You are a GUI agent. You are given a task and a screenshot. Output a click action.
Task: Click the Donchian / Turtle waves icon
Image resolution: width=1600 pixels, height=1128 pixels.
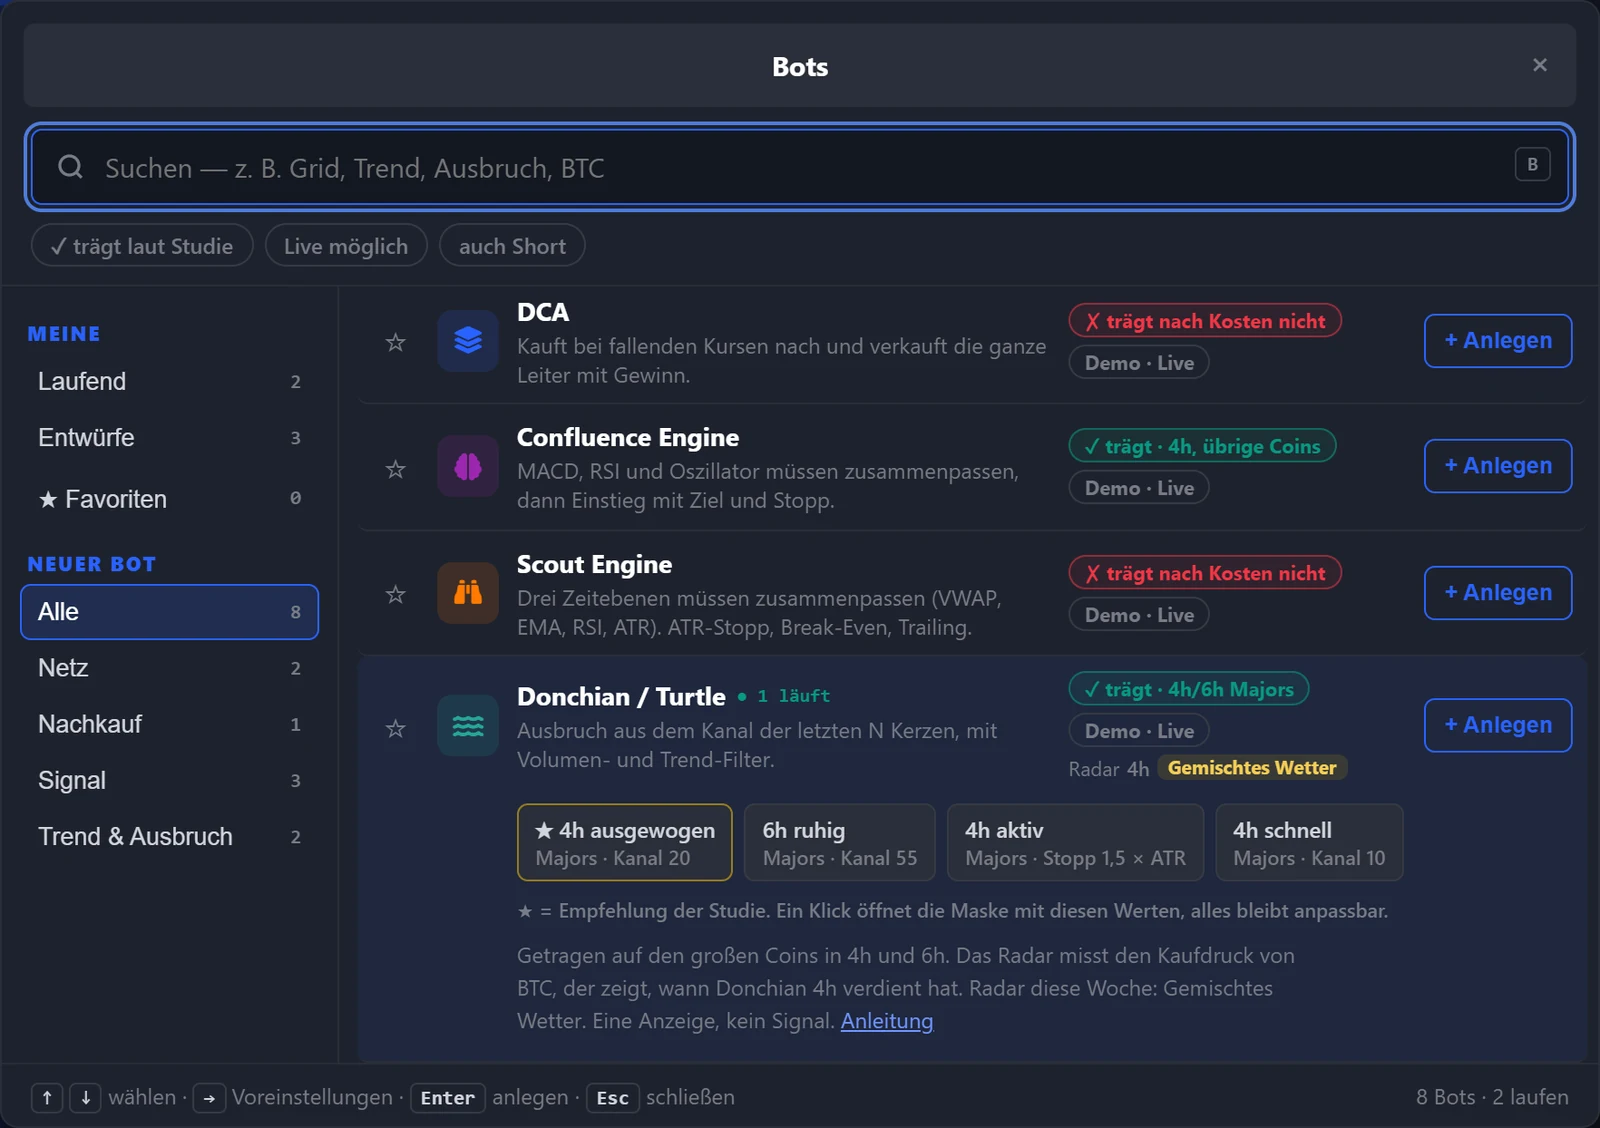pyautogui.click(x=468, y=726)
